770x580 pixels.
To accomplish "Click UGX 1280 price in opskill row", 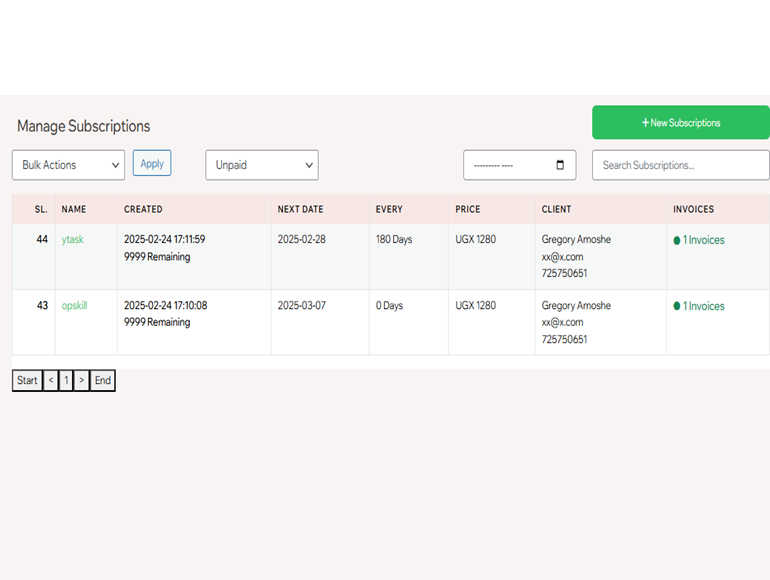I will 475,305.
